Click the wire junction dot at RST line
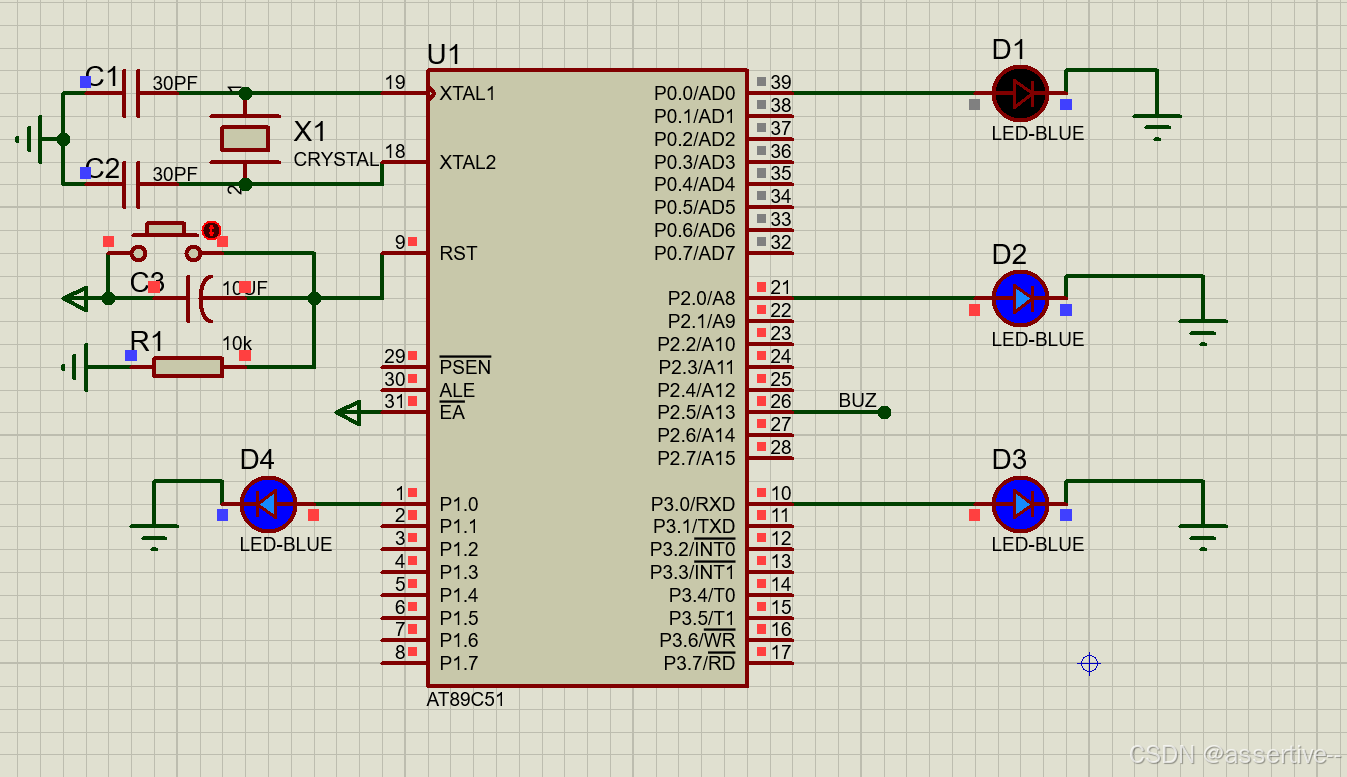The height and width of the screenshot is (777, 1347). click(314, 298)
